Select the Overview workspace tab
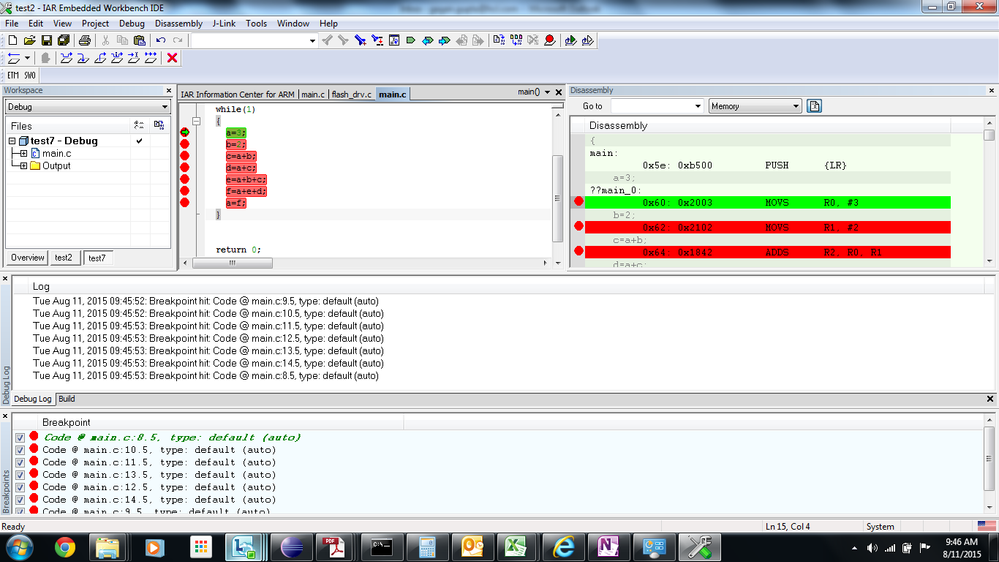 point(27,258)
